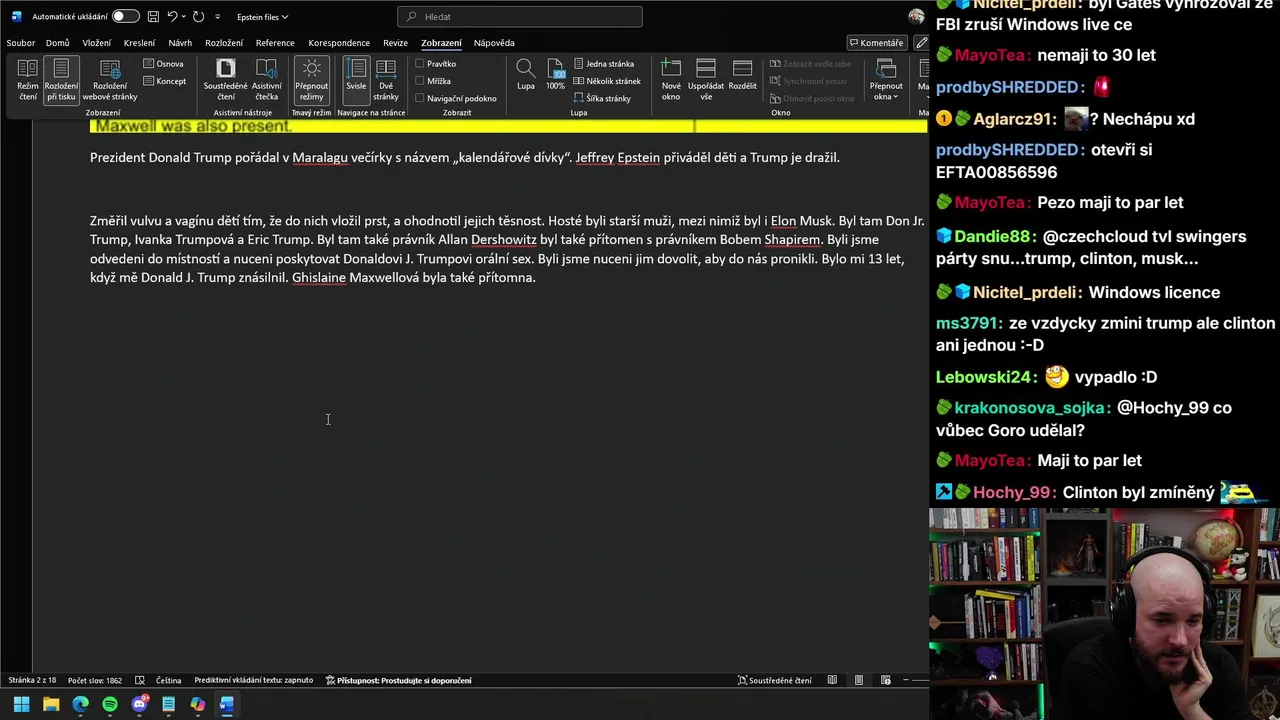The image size is (1280, 720).
Task: Open Osnova outline view
Action: [x=163, y=64]
